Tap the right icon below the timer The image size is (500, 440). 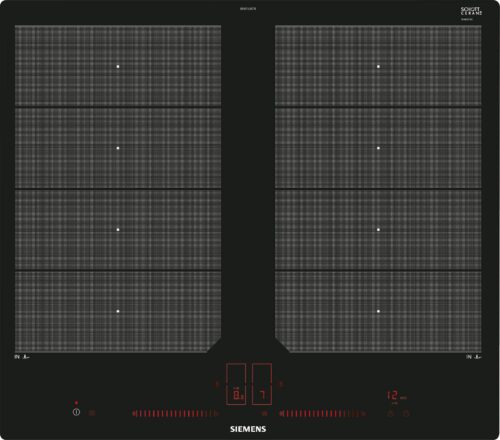406,413
